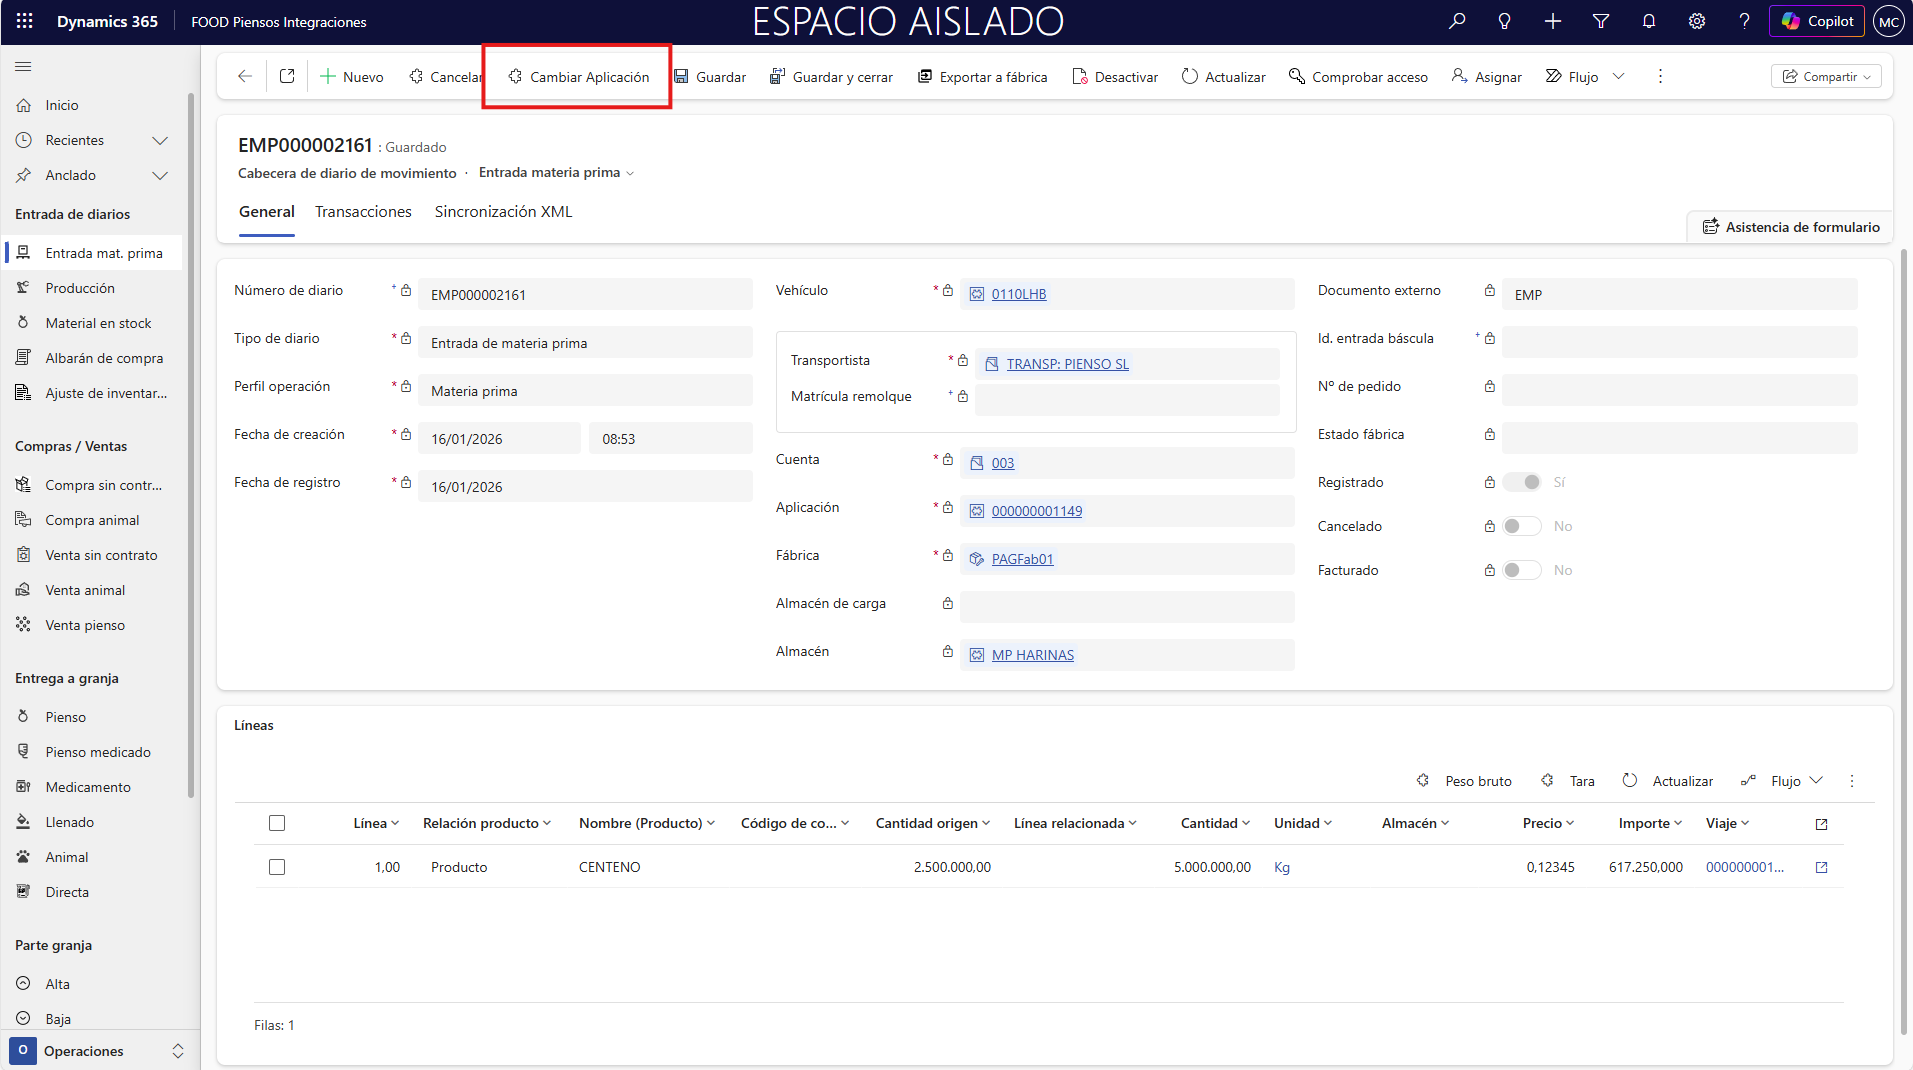Check the CENTENO line row checkbox

pos(277,867)
